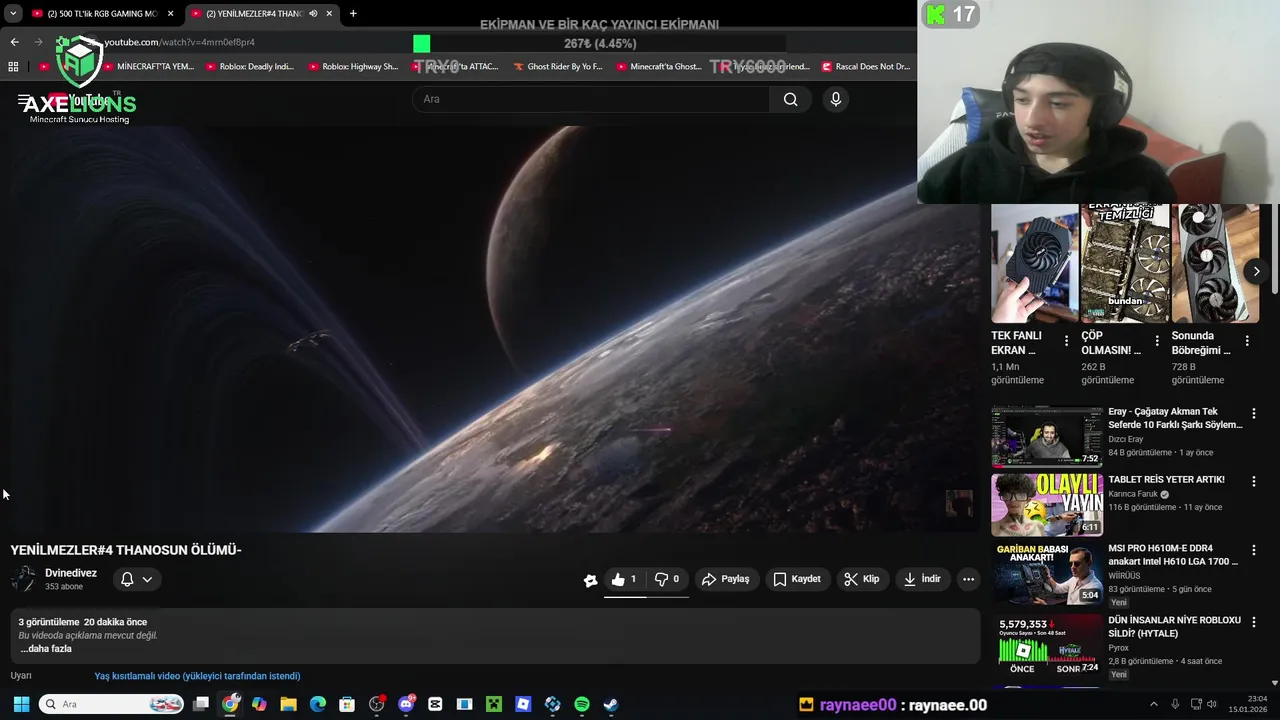Open options for TABLET REİS YETER ARTIK video

tap(1253, 481)
